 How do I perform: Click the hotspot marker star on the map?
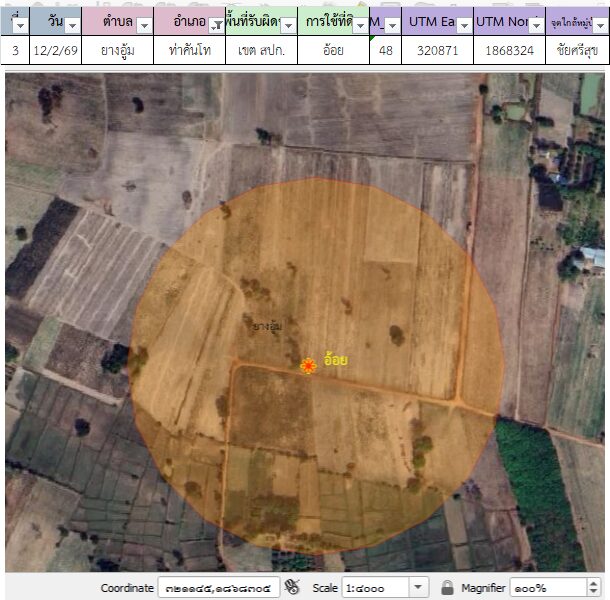(309, 367)
